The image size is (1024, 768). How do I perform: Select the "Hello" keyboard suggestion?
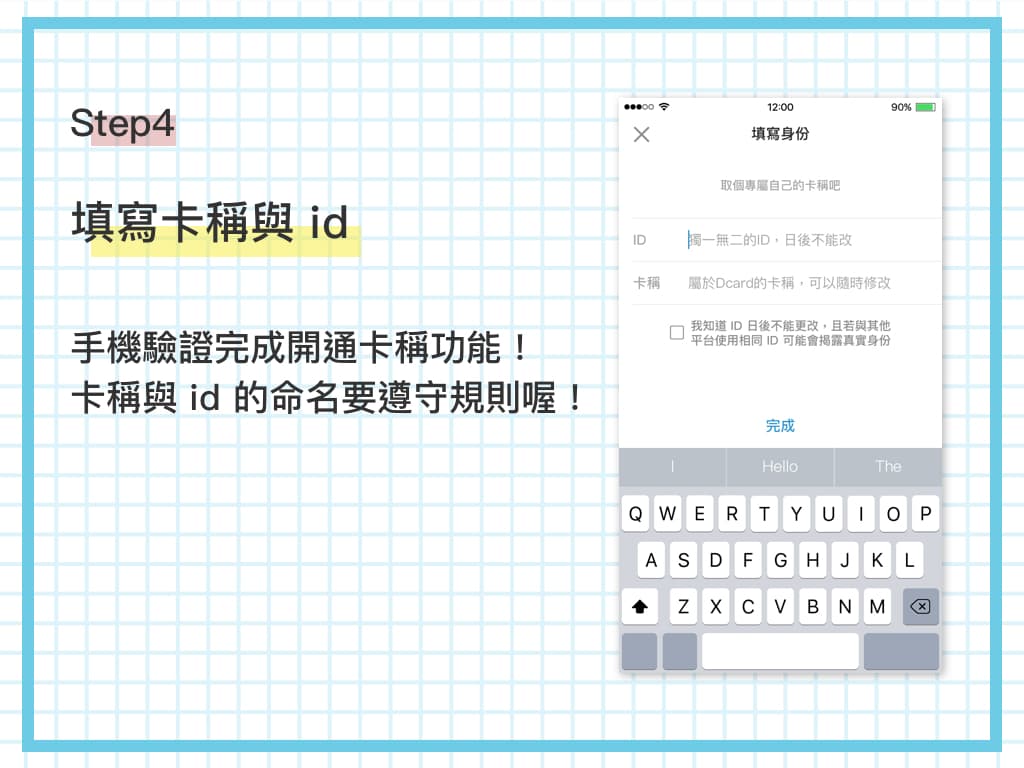(780, 466)
